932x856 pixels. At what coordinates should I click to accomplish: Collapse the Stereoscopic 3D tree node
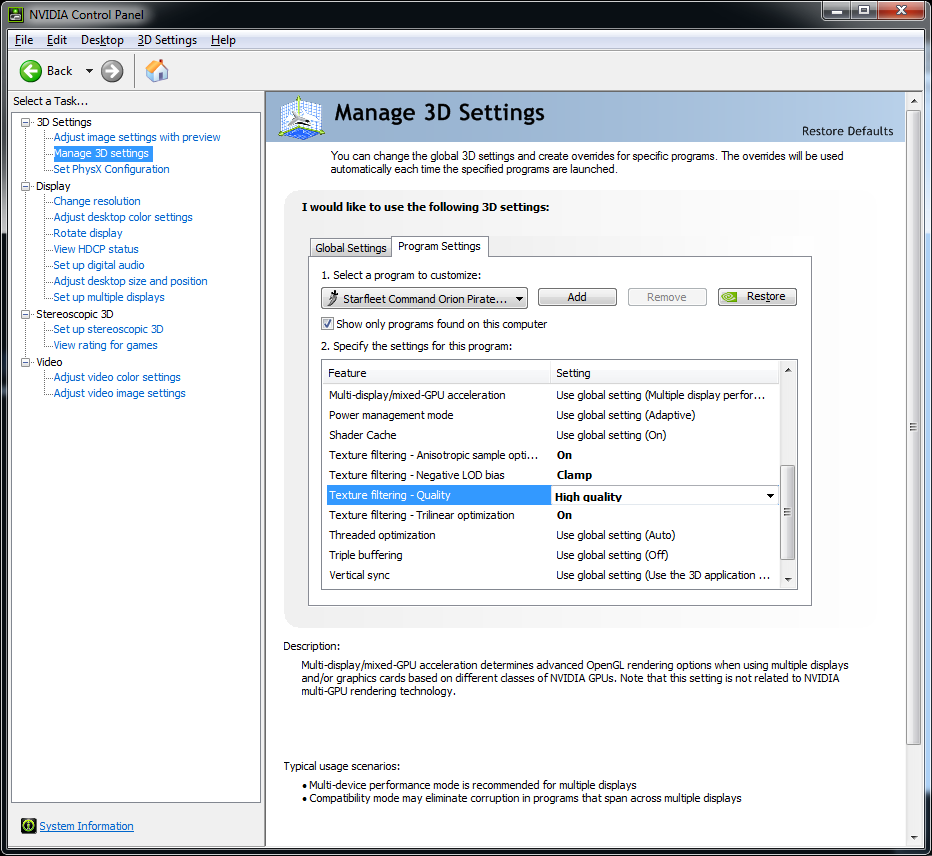click(26, 314)
